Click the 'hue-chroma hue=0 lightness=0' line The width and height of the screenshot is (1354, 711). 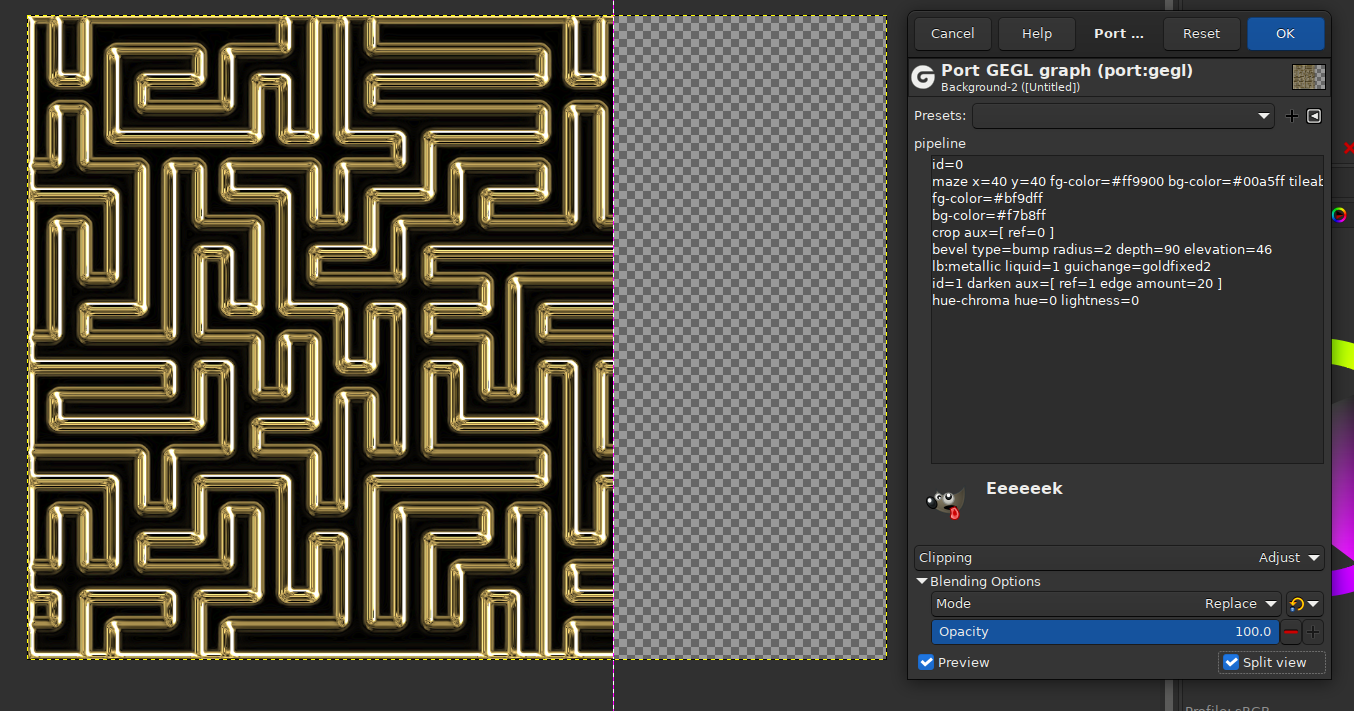click(1035, 301)
